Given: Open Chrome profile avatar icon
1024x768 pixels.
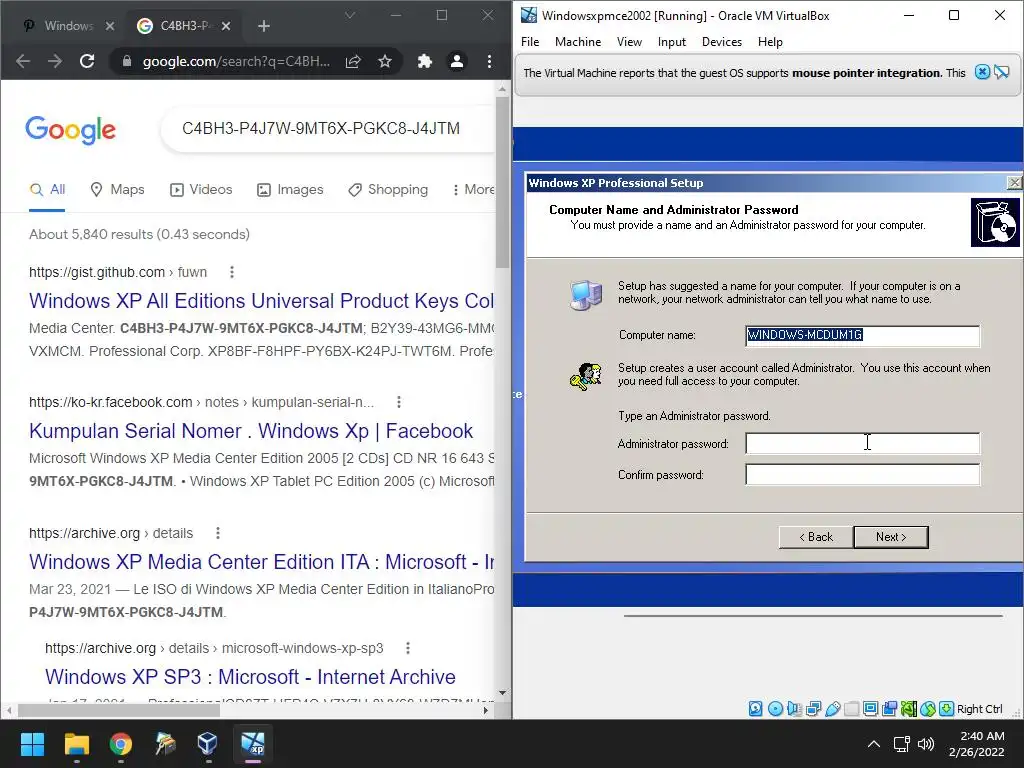Looking at the screenshot, I should click(457, 61).
